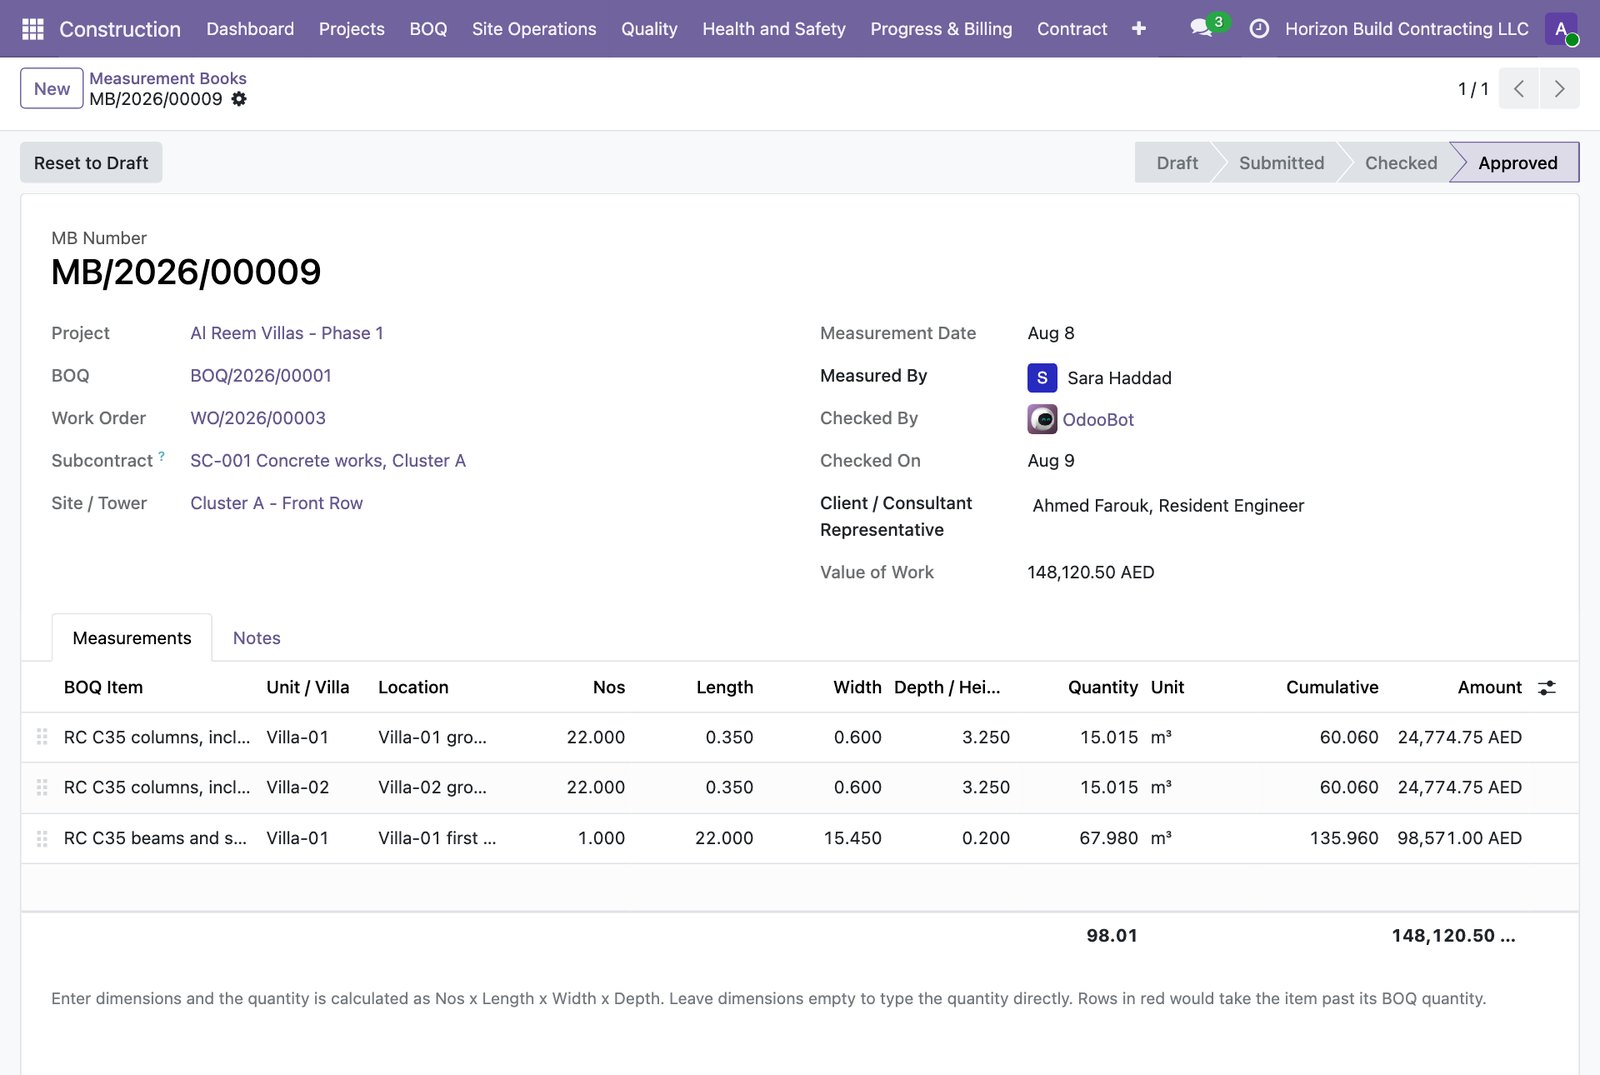
Task: Open column settings icon in table header
Action: point(1547,688)
